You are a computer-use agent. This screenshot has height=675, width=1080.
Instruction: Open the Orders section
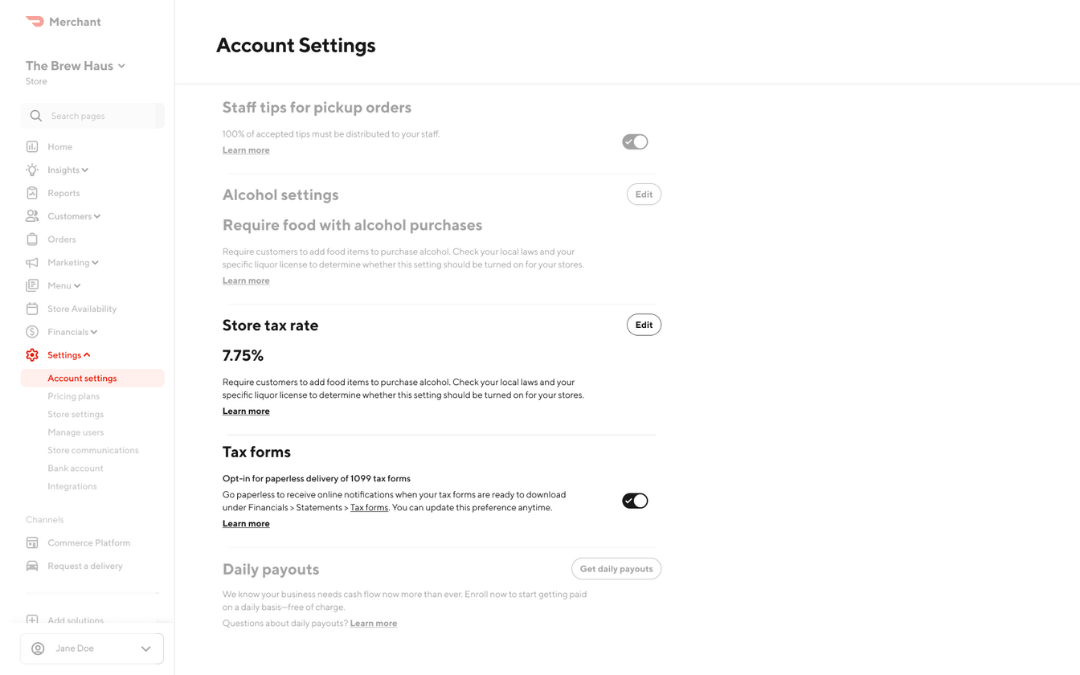pyautogui.click(x=60, y=239)
